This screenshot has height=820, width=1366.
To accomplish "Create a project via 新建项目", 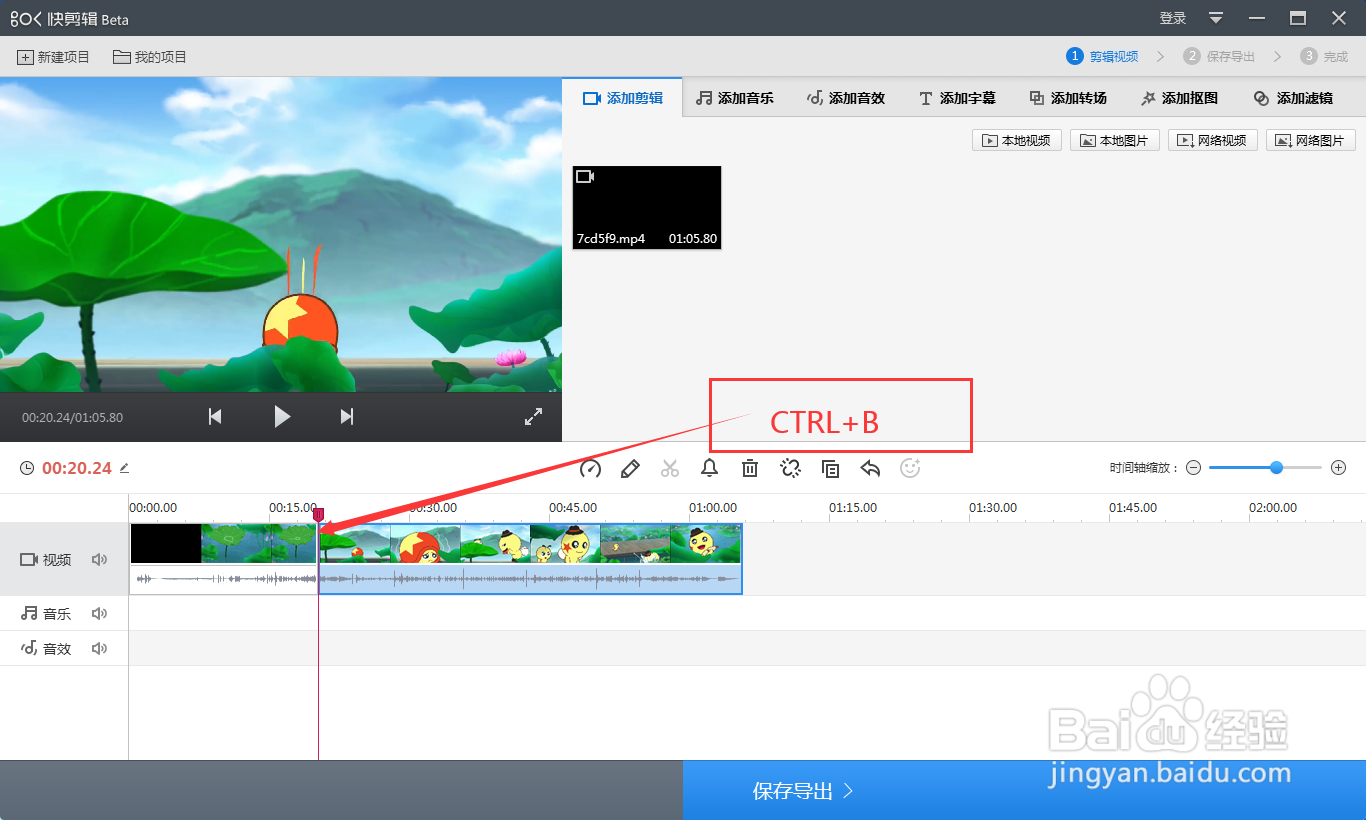I will pyautogui.click(x=54, y=57).
